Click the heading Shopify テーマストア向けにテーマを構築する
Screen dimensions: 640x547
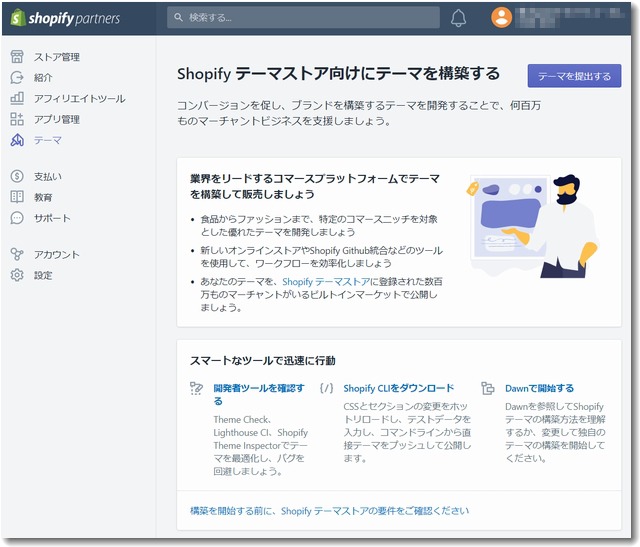338,74
